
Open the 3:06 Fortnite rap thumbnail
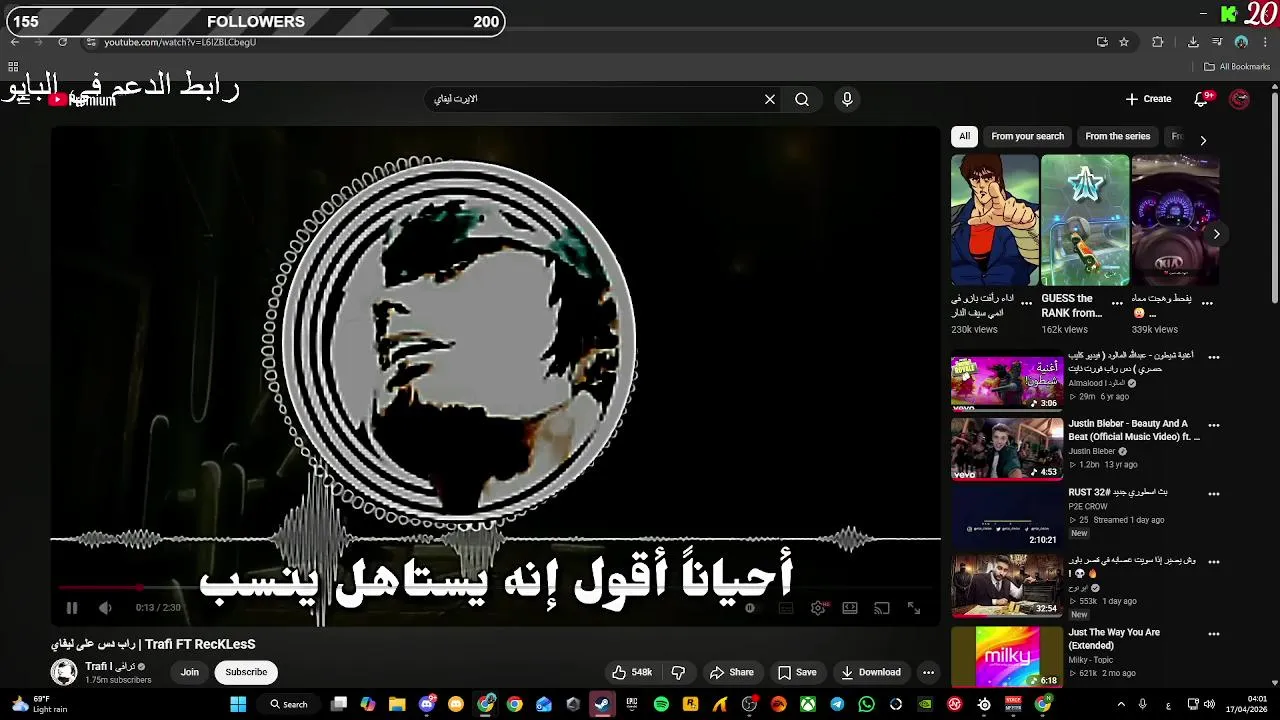pyautogui.click(x=1007, y=382)
